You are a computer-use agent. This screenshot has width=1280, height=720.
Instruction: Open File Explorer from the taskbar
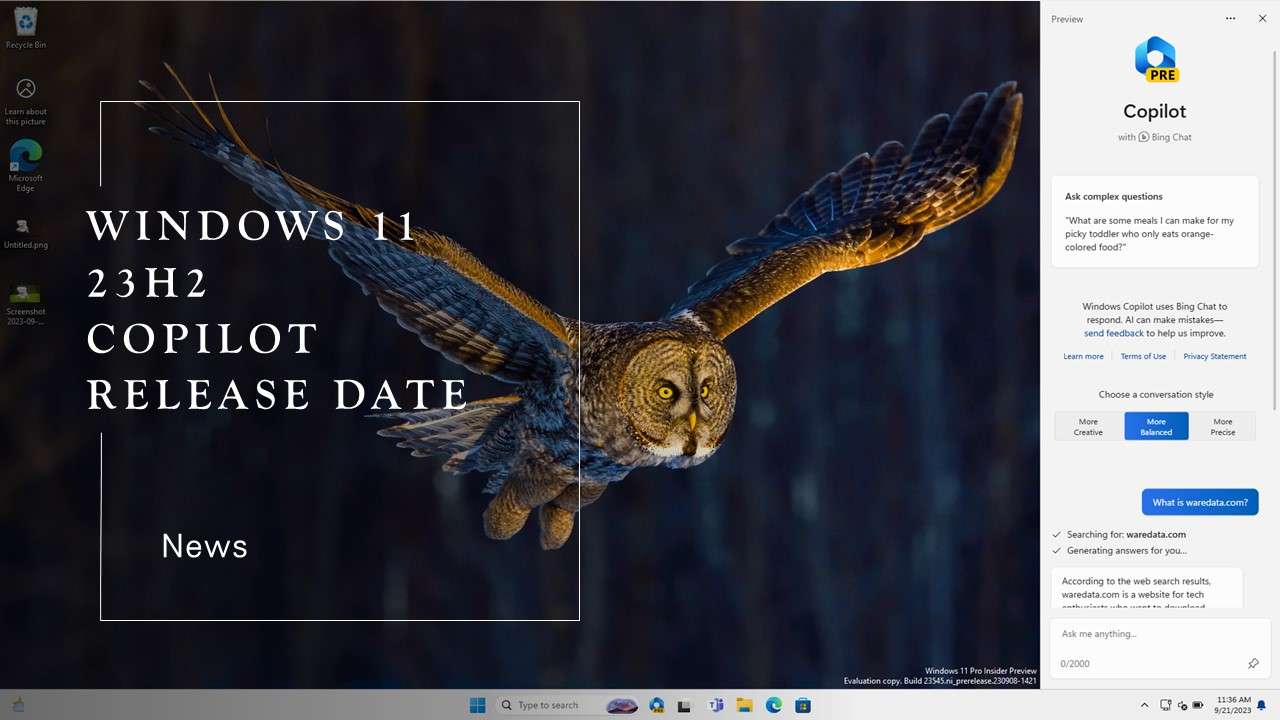[x=744, y=705]
